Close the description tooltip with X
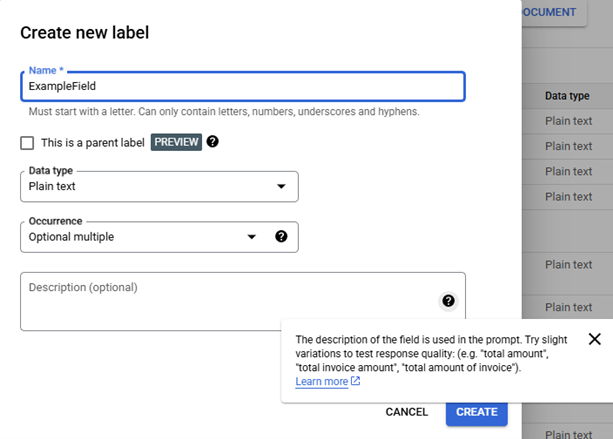The image size is (613, 439). pyautogui.click(x=594, y=339)
